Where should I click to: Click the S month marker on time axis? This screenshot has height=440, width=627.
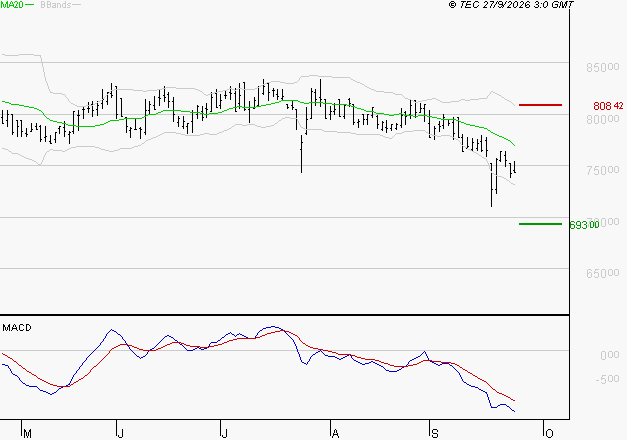click(x=435, y=434)
